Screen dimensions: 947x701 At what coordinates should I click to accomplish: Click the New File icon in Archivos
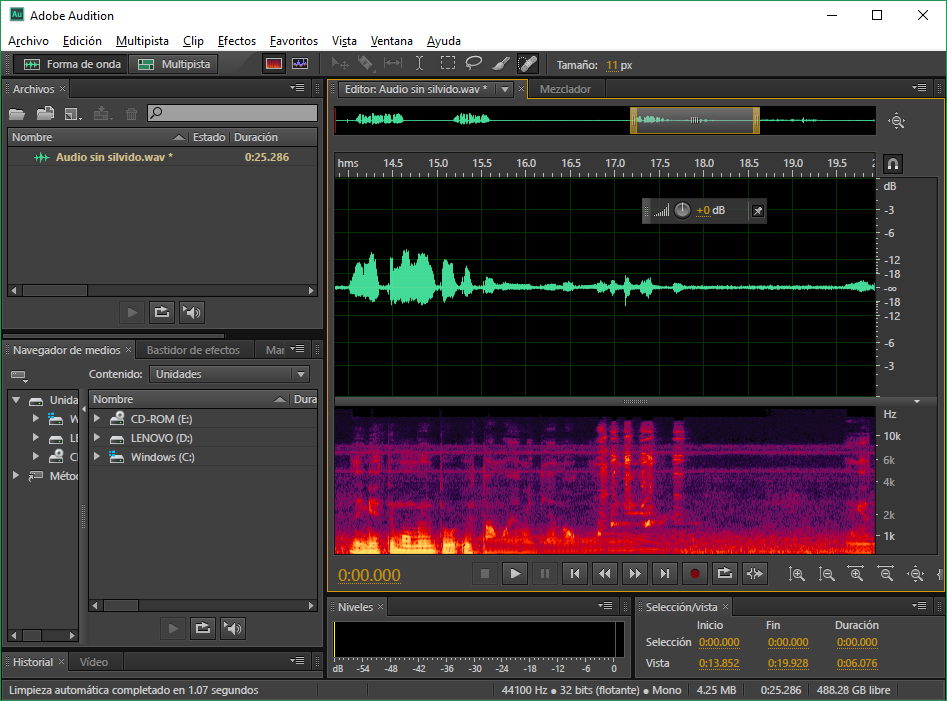72,114
